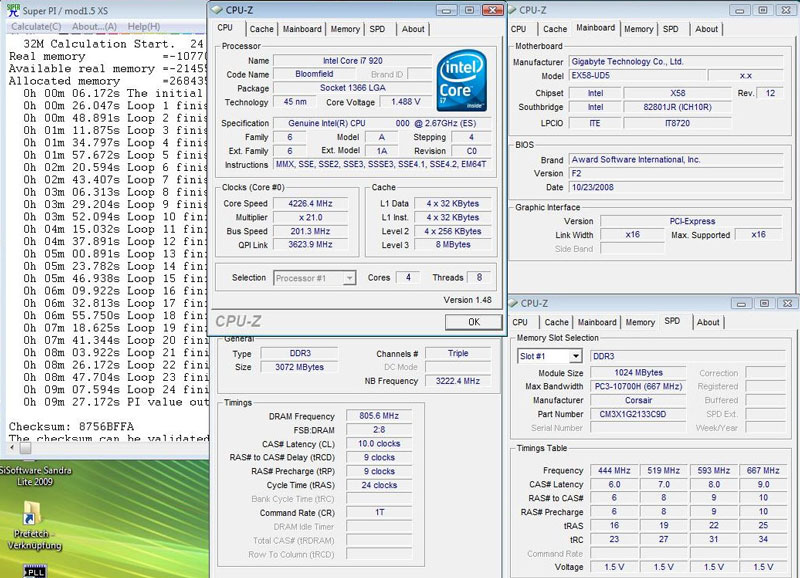The image size is (800, 578).
Task: Expand the Processor #1 selection dropdown
Action: coord(349,278)
